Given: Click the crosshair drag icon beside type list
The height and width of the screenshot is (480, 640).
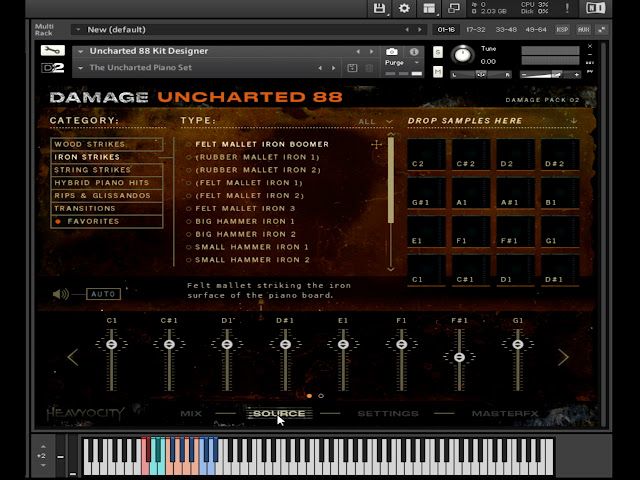Looking at the screenshot, I should [x=376, y=144].
